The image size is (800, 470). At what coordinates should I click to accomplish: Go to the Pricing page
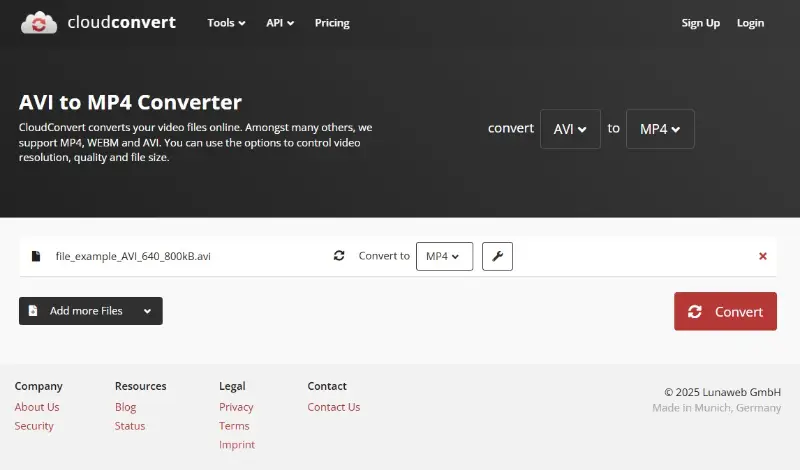(332, 23)
